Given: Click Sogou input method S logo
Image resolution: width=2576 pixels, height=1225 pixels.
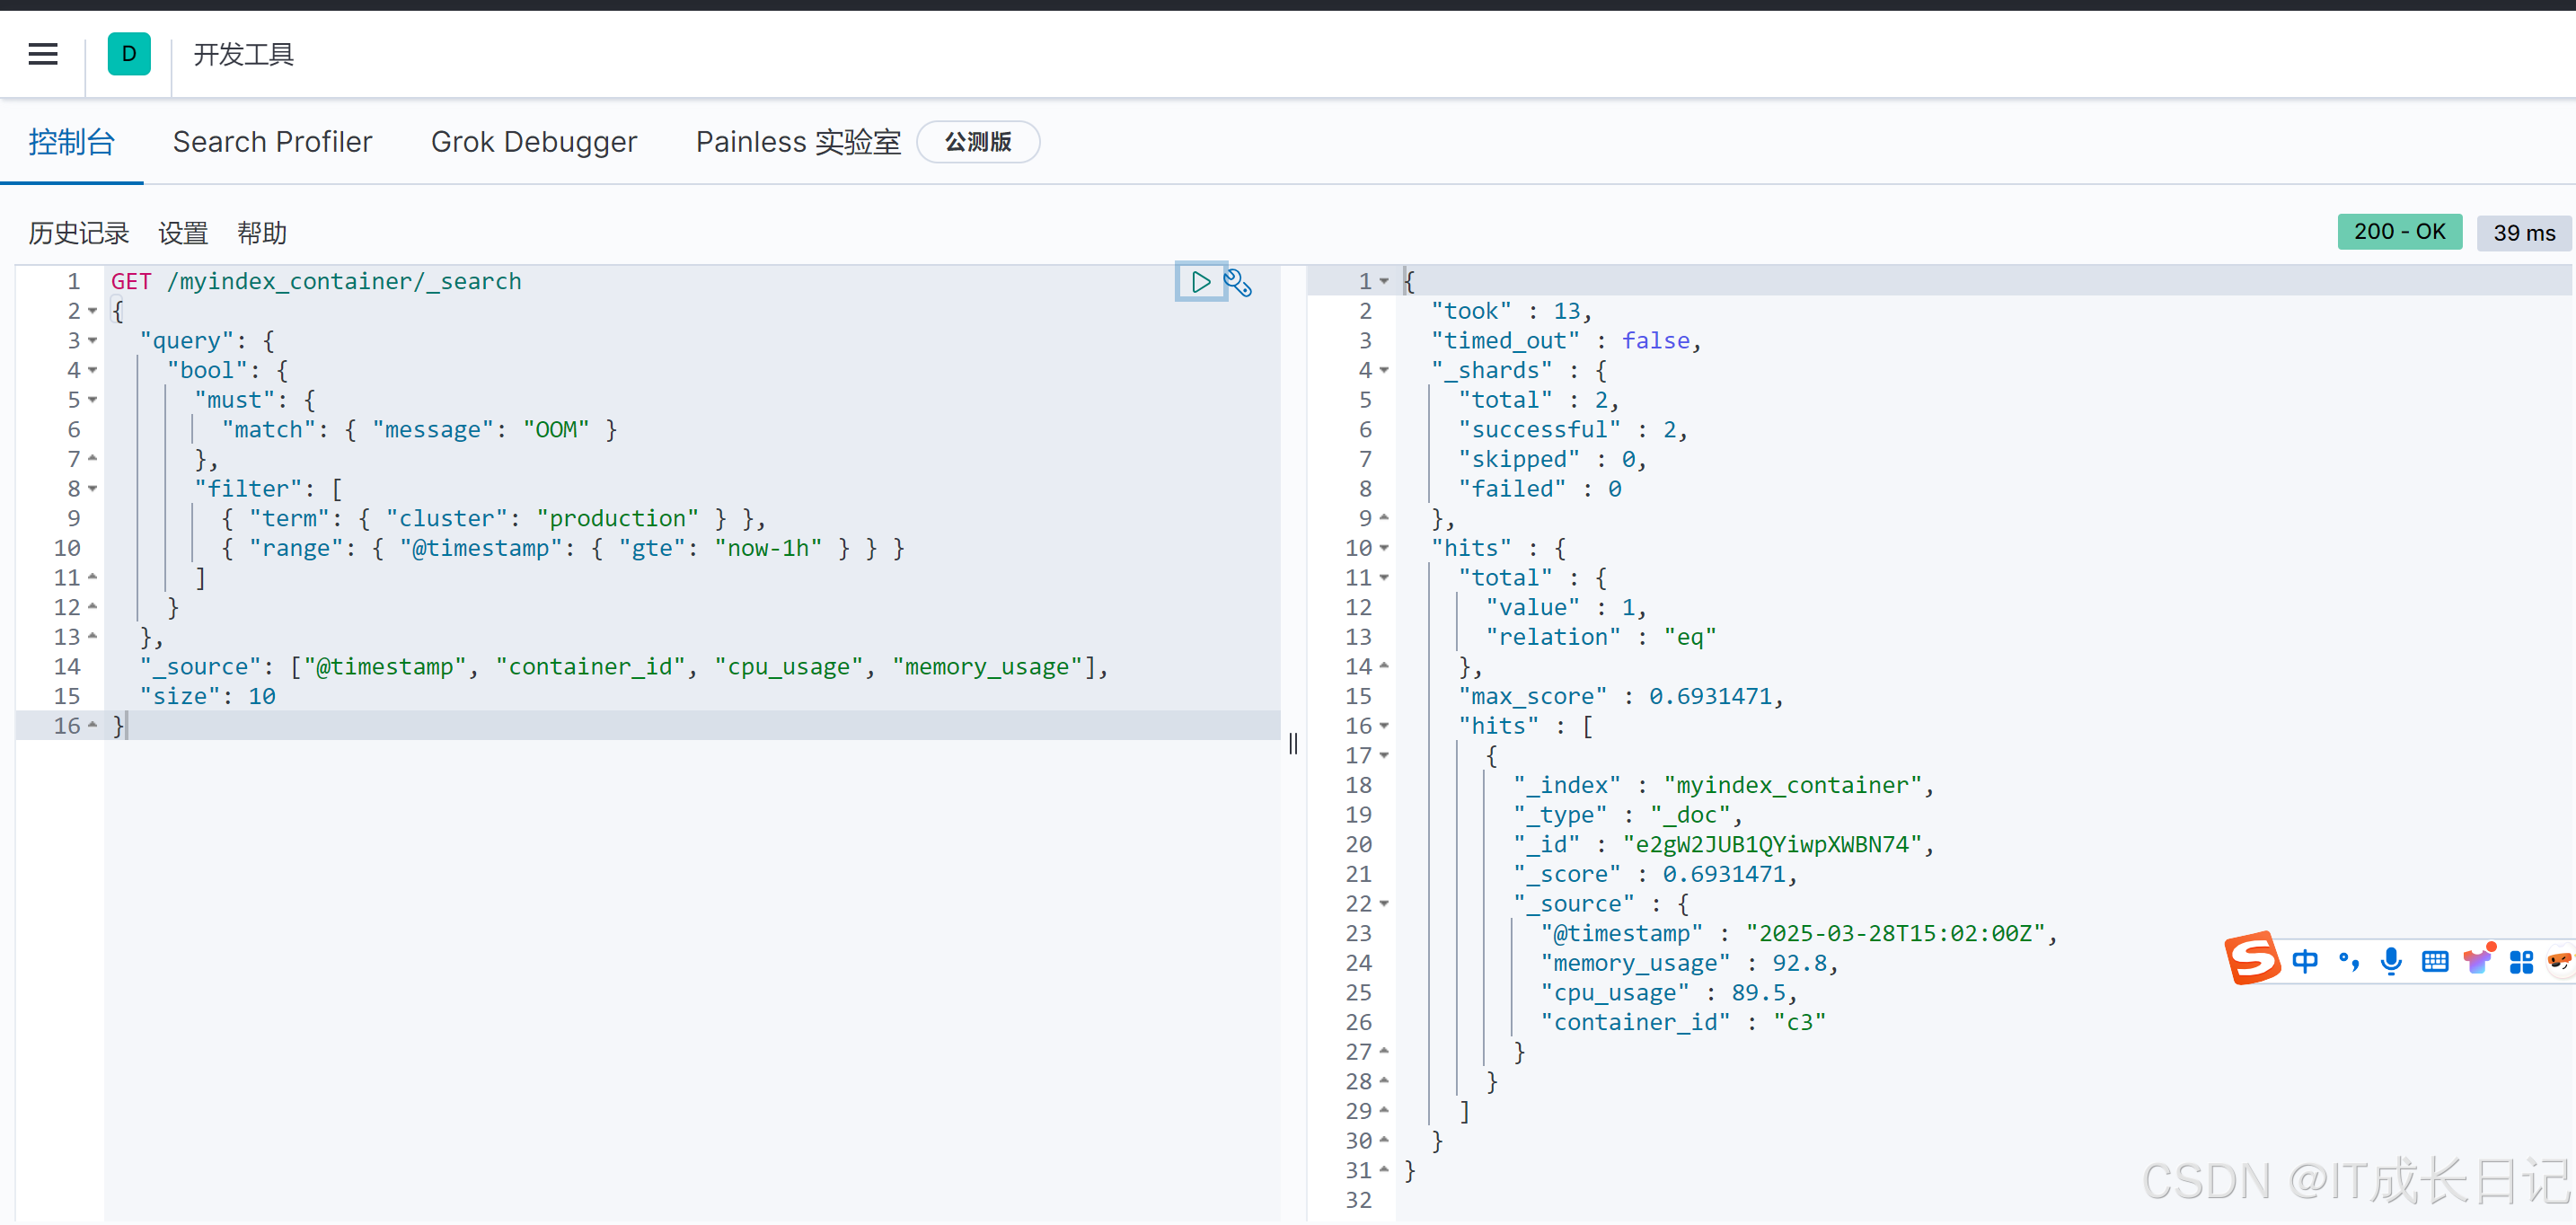Looking at the screenshot, I should 2252,959.
